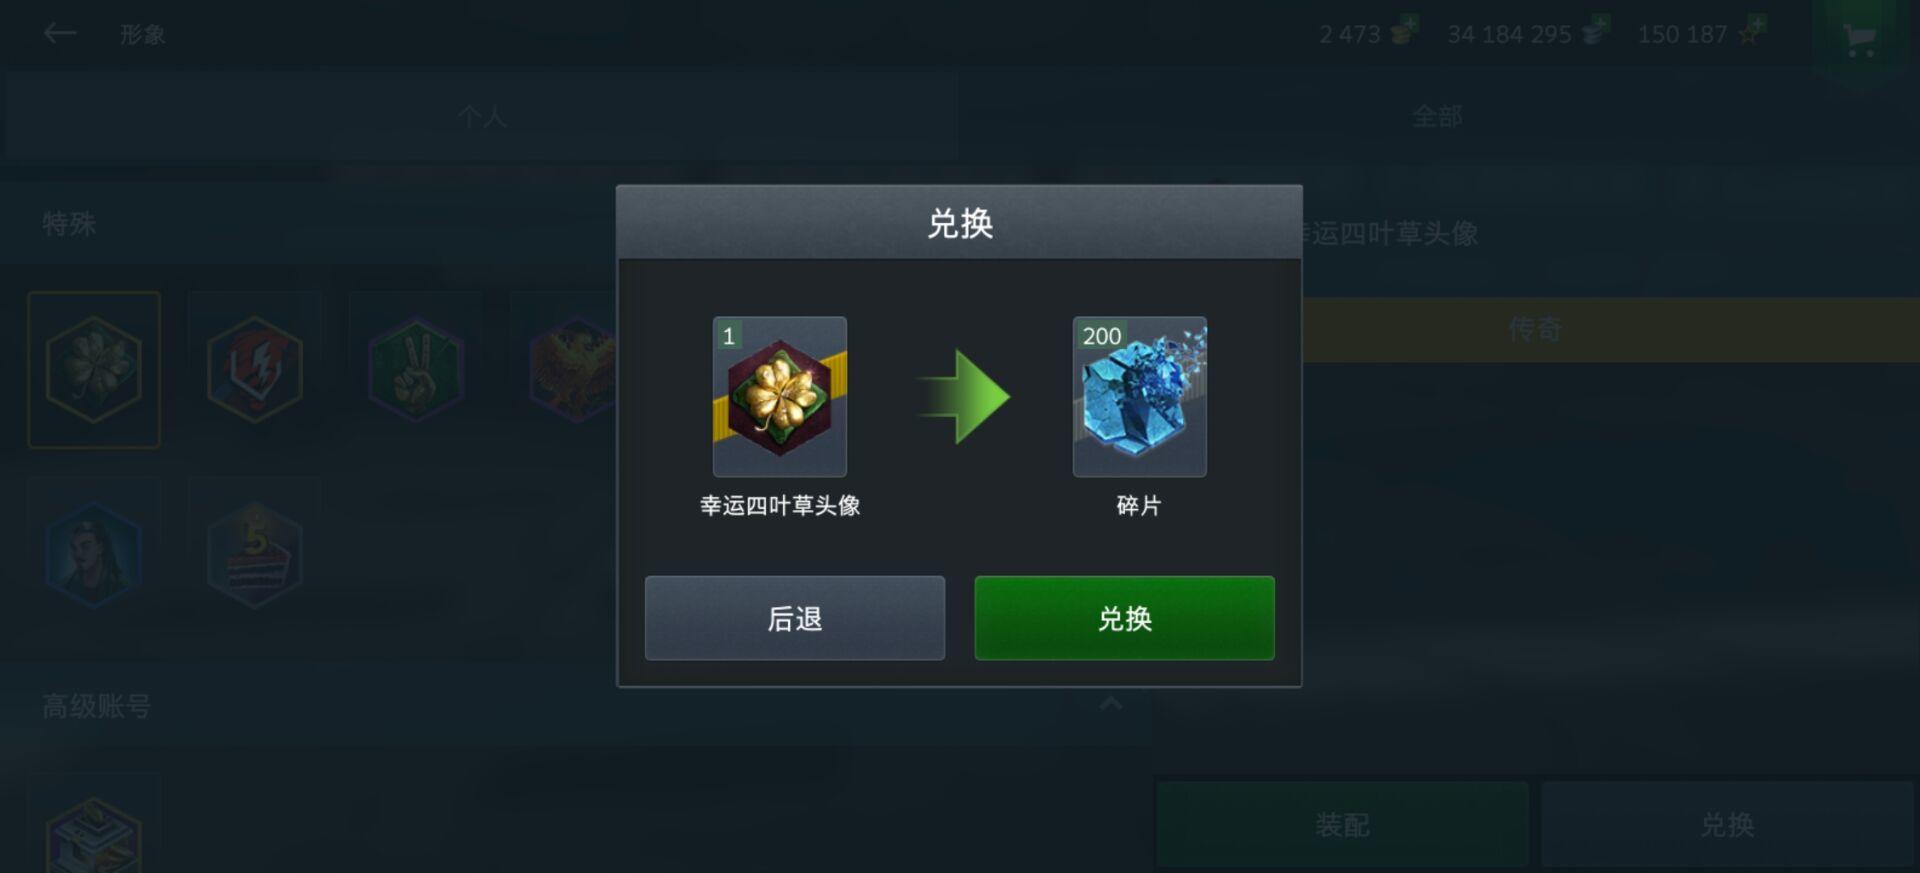This screenshot has width=1920, height=873.
Task: Switch to the 个人 tab
Action: [x=482, y=117]
